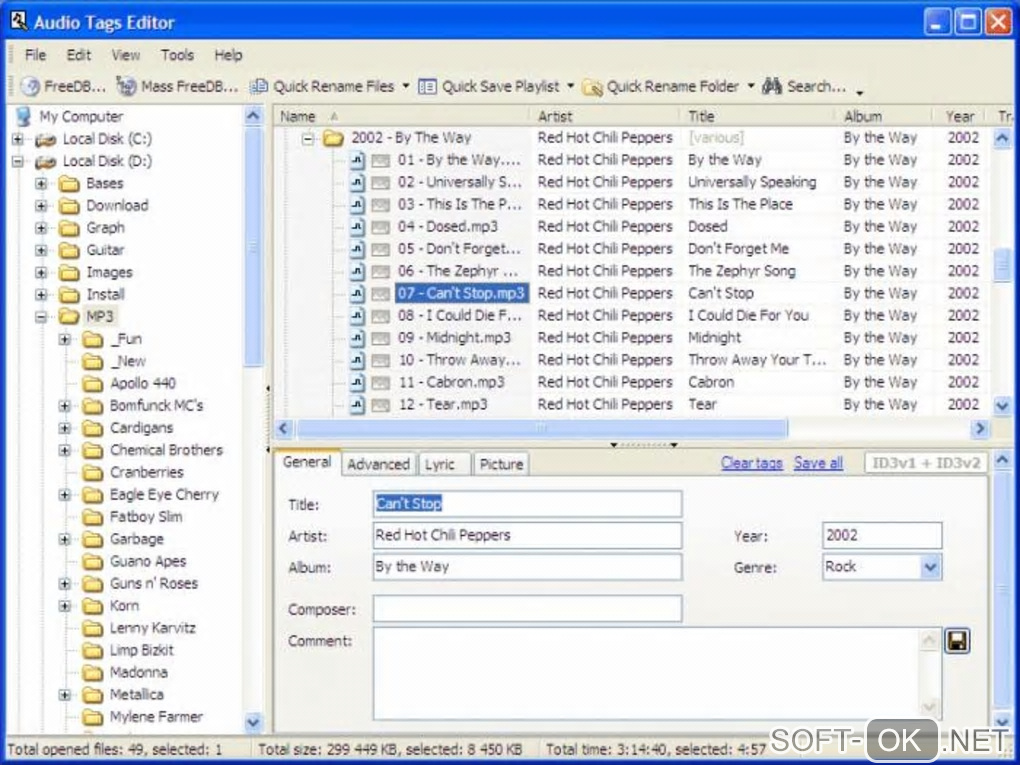1020x765 pixels.
Task: Click horizontal scrollbar thumb in file list
Action: pos(541,429)
